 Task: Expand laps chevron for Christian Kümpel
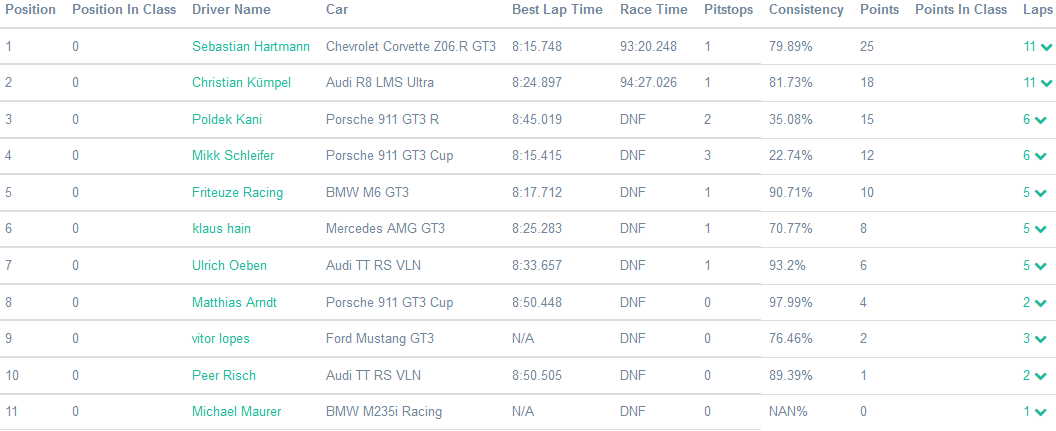[x=1045, y=84]
